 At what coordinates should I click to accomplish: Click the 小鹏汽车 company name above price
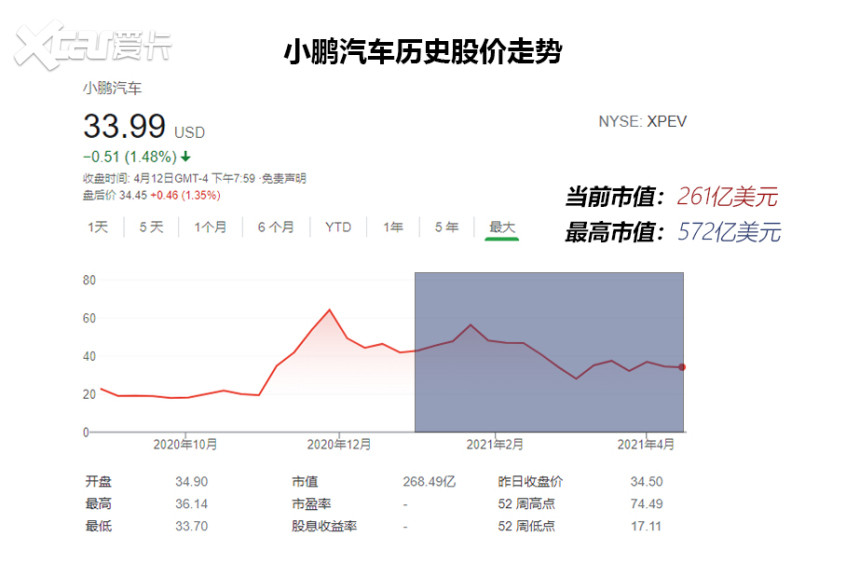[x=112, y=88]
